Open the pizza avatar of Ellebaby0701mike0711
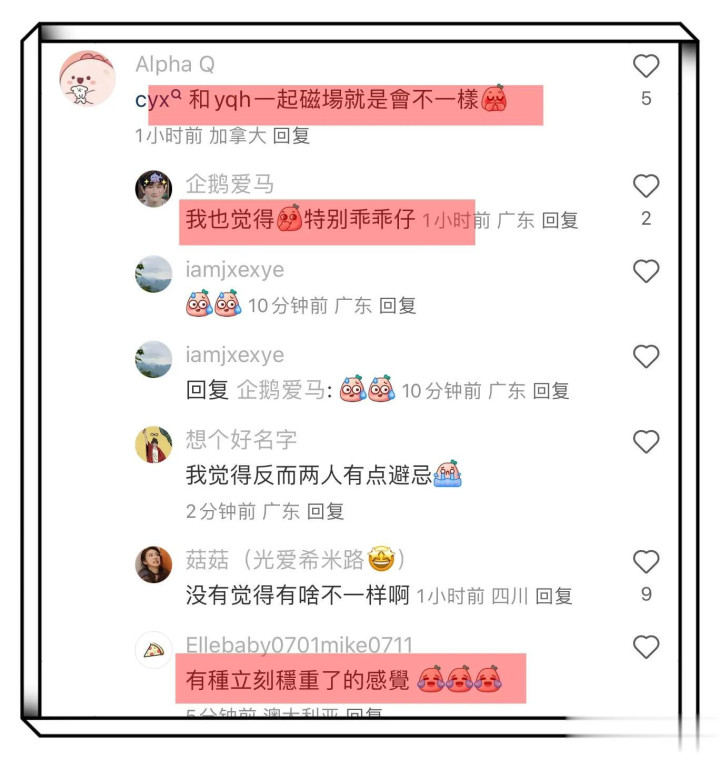Screen dimensions: 720x760 click(x=153, y=650)
